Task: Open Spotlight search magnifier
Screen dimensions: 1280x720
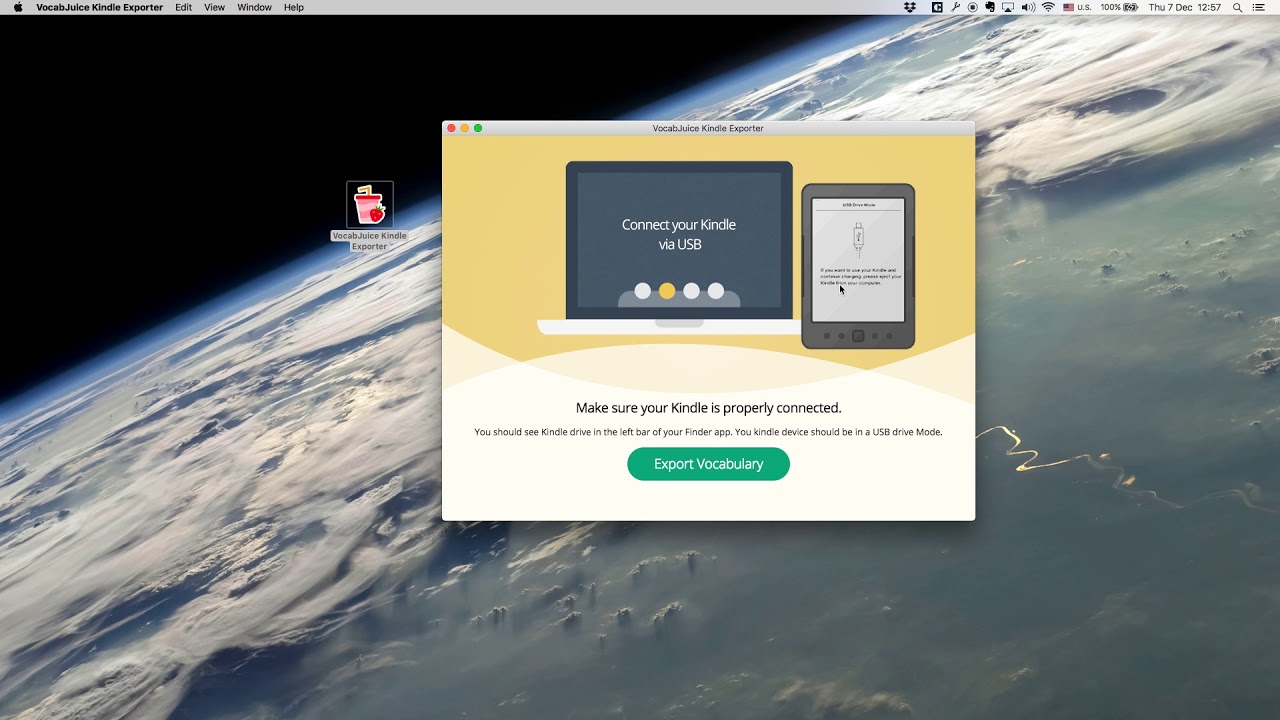Action: 1237,7
